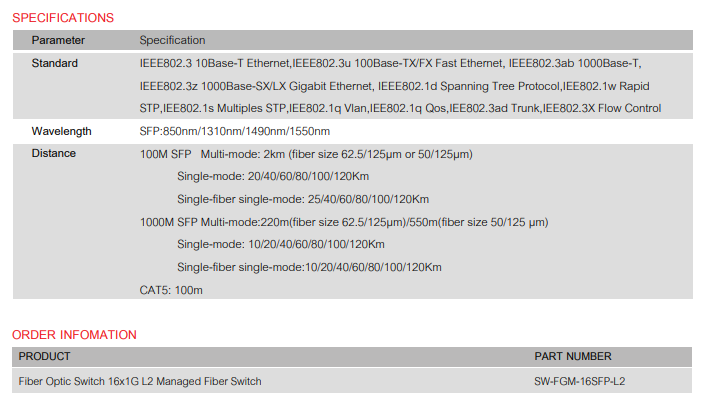
Task: Click the 100M SFP Multi-mode line
Action: tap(306, 154)
